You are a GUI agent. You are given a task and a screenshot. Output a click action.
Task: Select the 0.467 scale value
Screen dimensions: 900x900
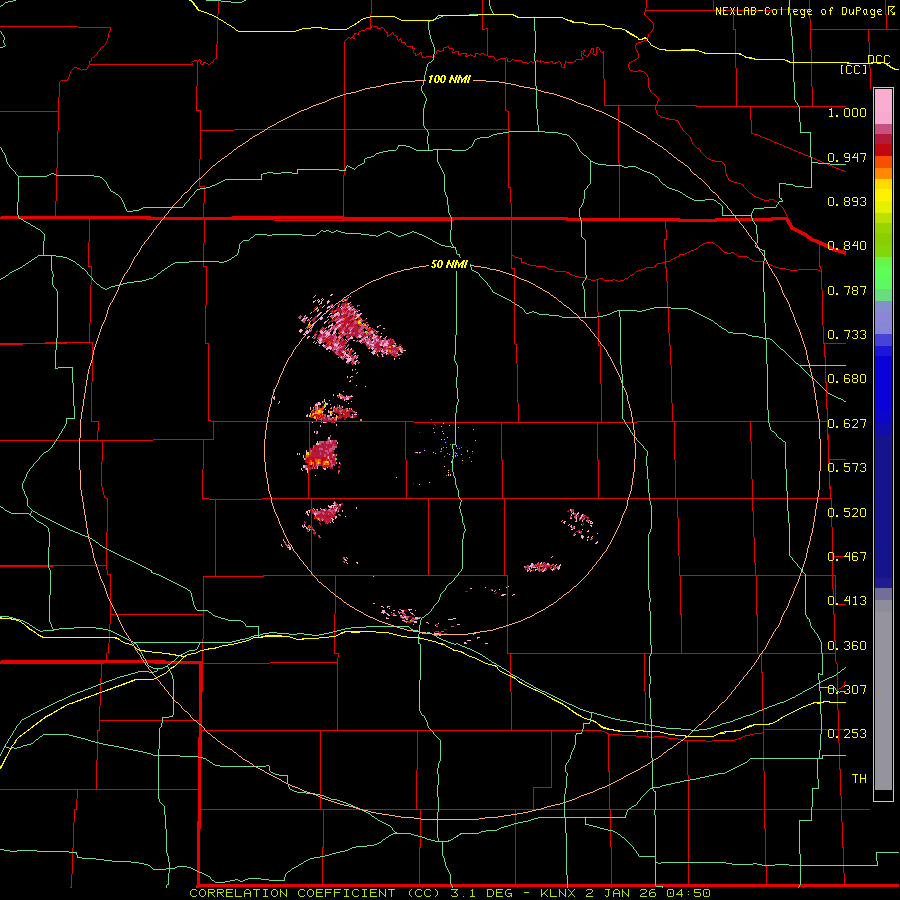(847, 557)
